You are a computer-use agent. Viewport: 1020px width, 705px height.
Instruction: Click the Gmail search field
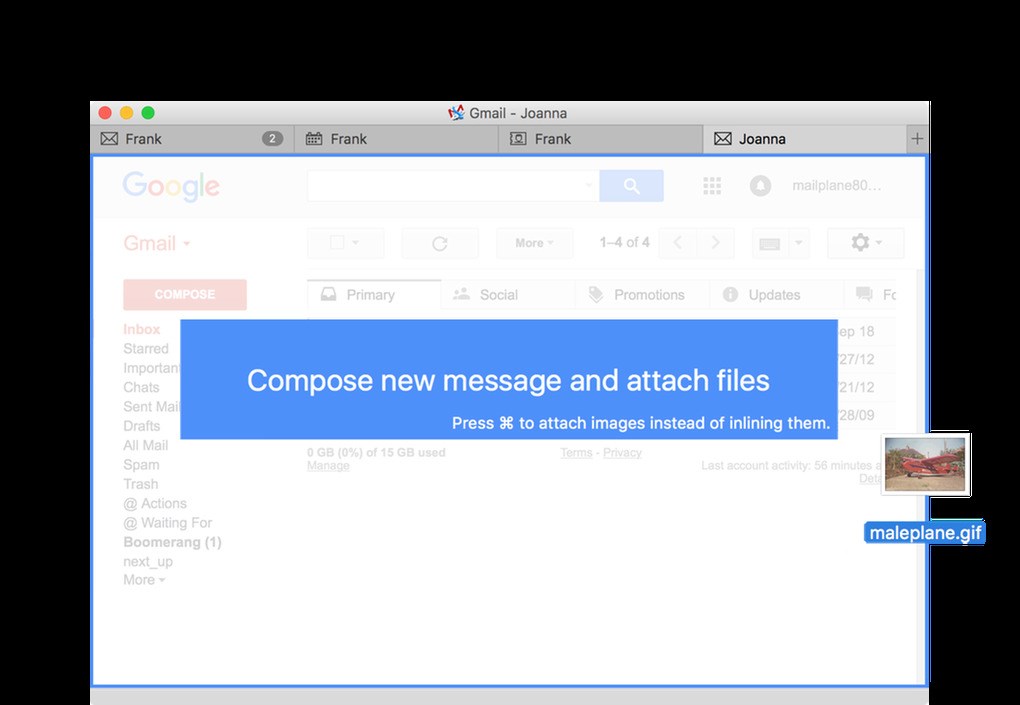click(x=453, y=186)
